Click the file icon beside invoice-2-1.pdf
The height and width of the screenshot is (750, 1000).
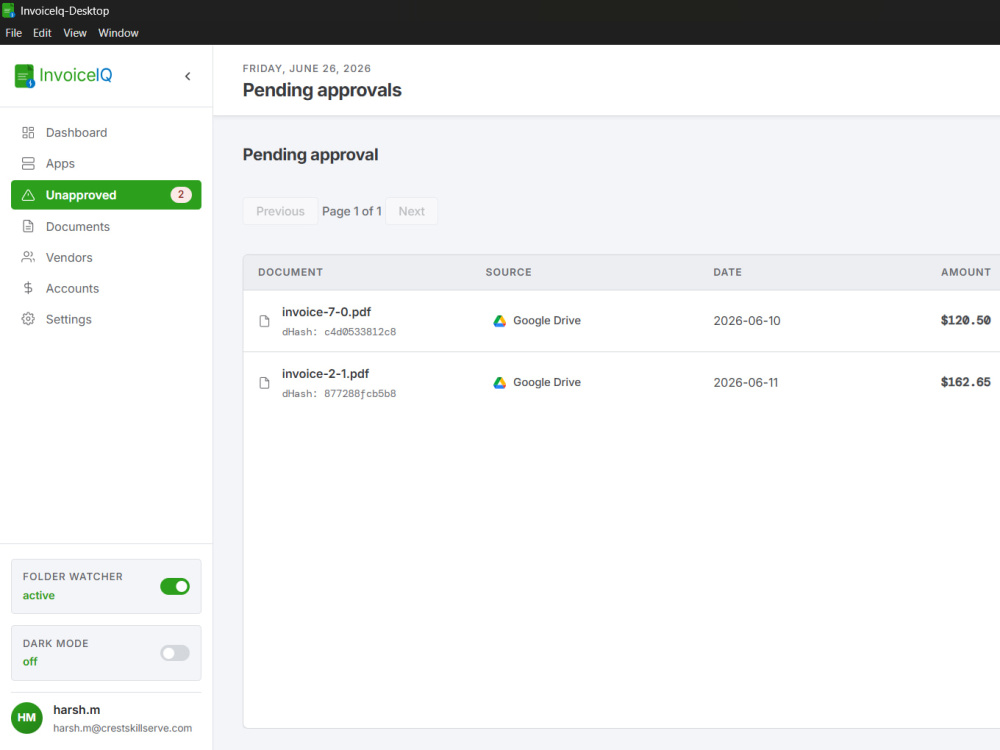click(x=264, y=383)
